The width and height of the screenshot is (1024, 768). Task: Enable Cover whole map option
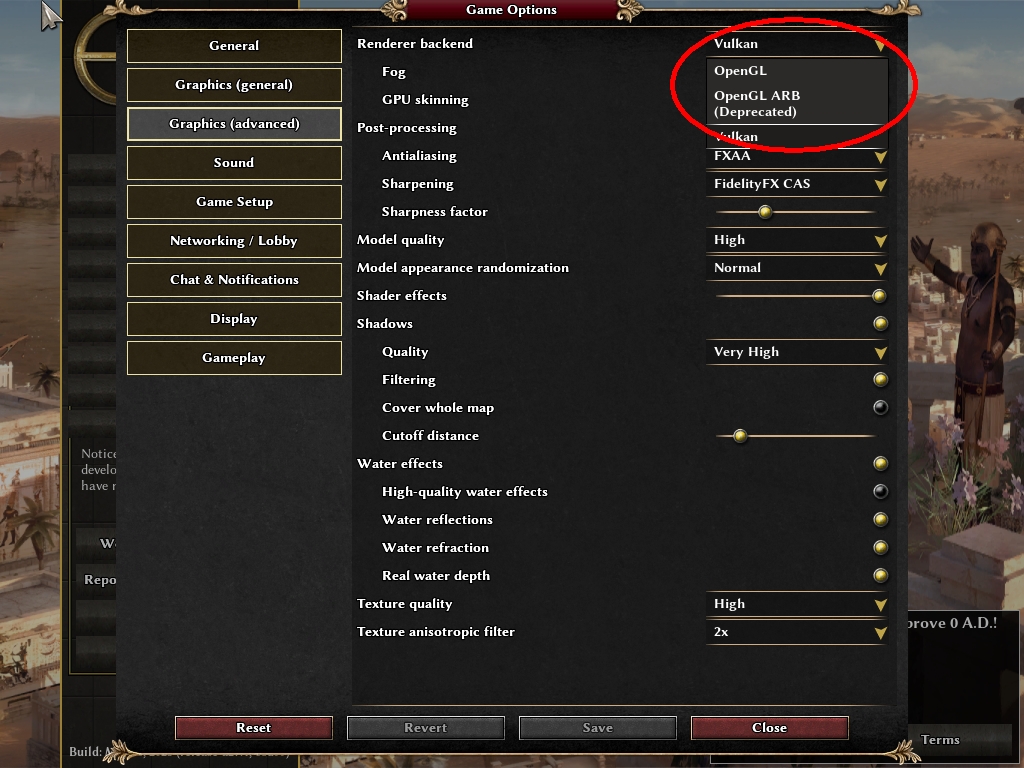pos(880,408)
